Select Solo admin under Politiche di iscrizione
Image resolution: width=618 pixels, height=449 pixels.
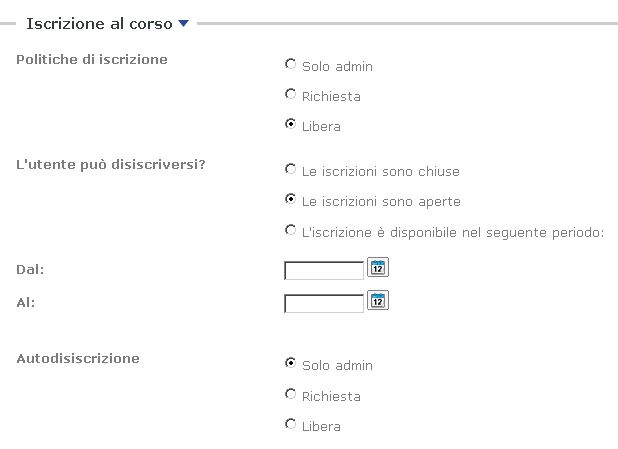click(291, 65)
